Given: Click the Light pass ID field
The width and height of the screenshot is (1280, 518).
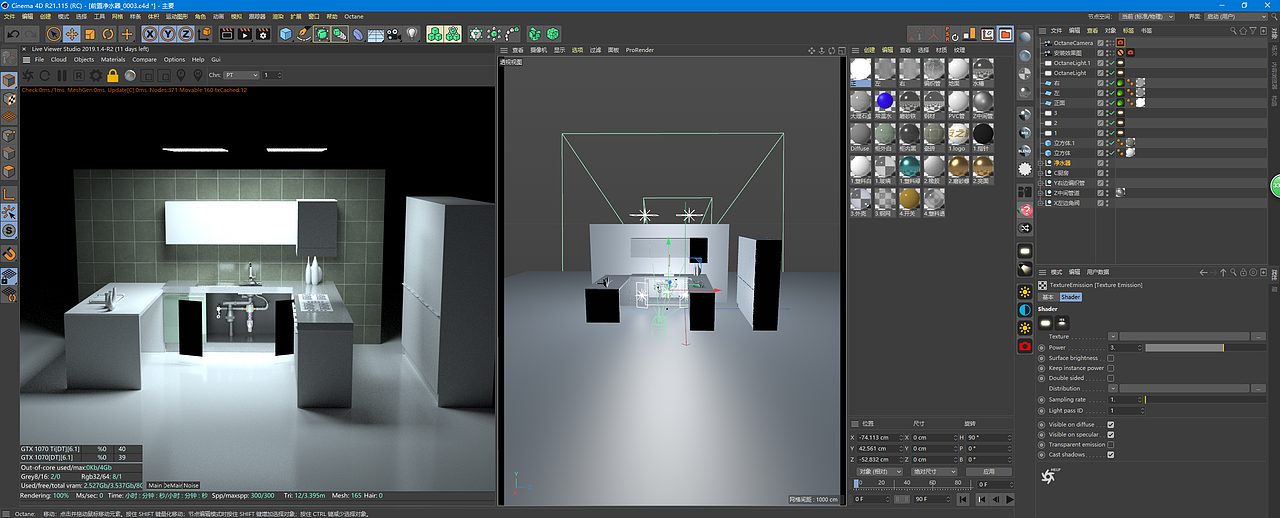Looking at the screenshot, I should 1126,410.
